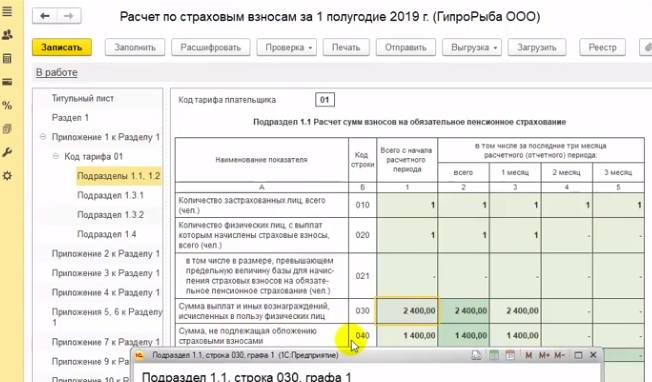Select Титульный лист in the section tree
652x382 pixels.
click(83, 99)
